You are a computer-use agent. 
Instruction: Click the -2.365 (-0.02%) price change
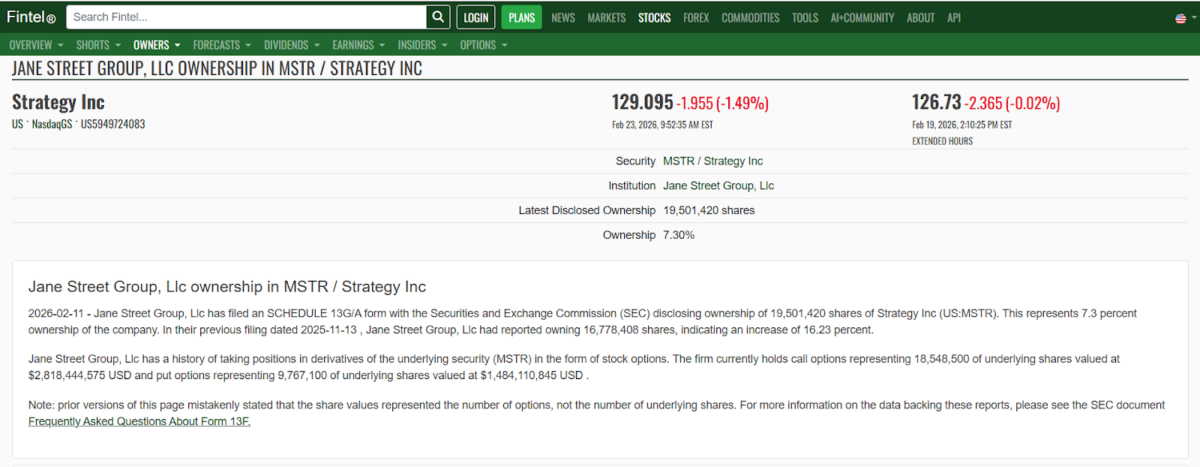pyautogui.click(x=1012, y=103)
